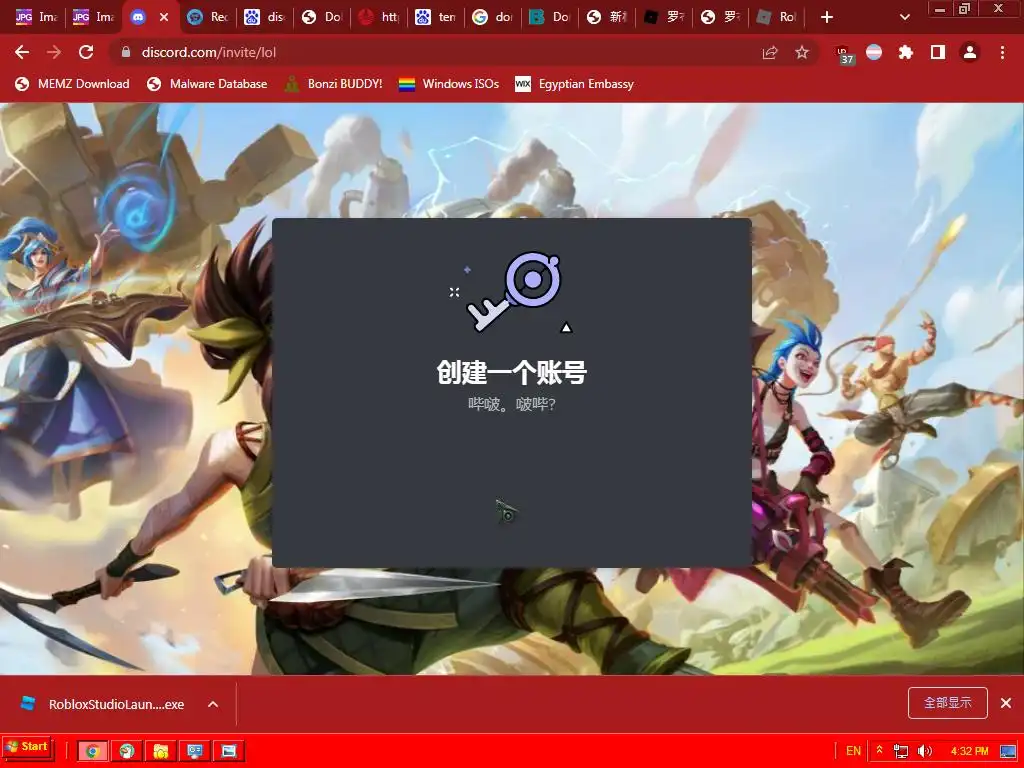Switch to the Roblox 'Ro' tab

coord(776,17)
